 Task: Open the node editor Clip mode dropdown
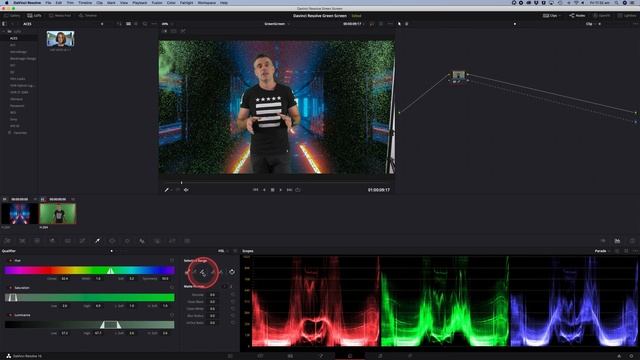(x=591, y=24)
